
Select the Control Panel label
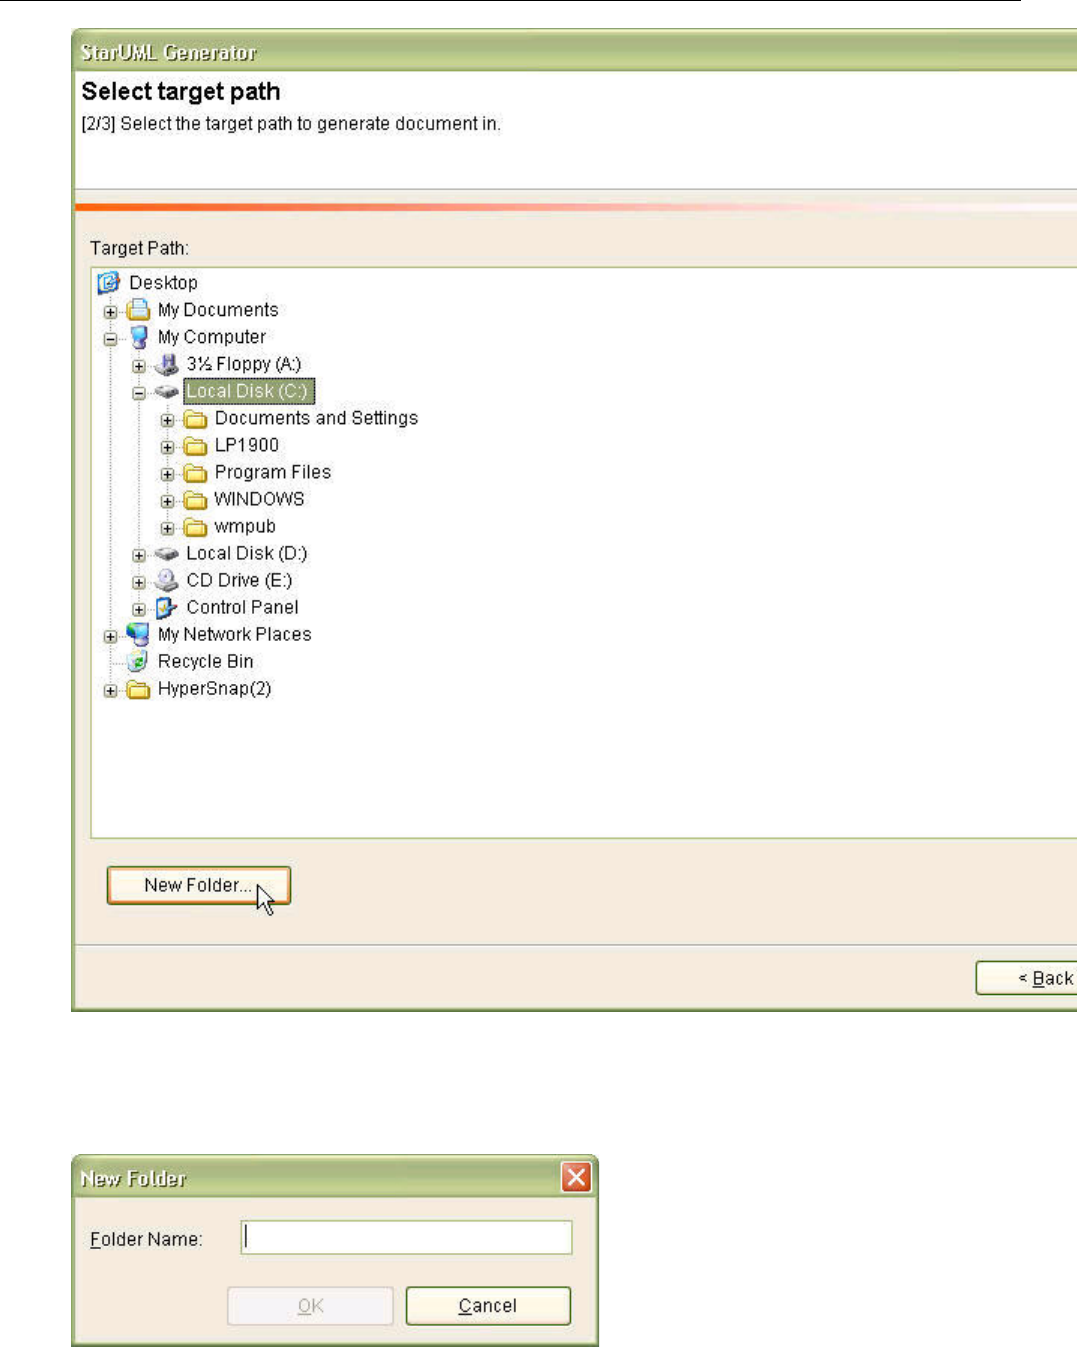pyautogui.click(x=242, y=607)
